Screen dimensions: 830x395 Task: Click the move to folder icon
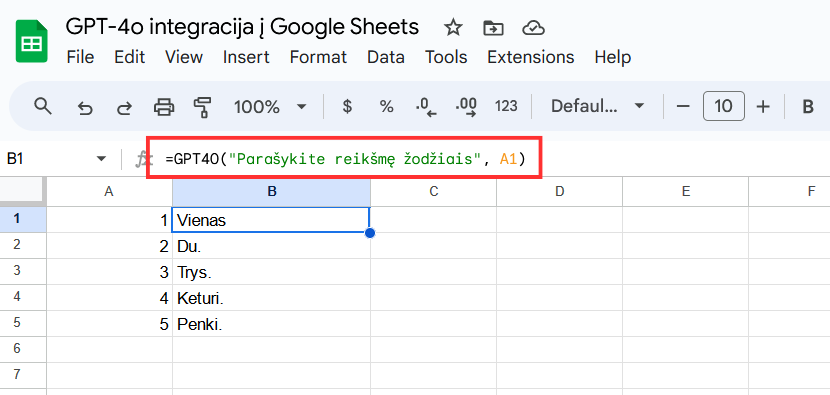493,28
